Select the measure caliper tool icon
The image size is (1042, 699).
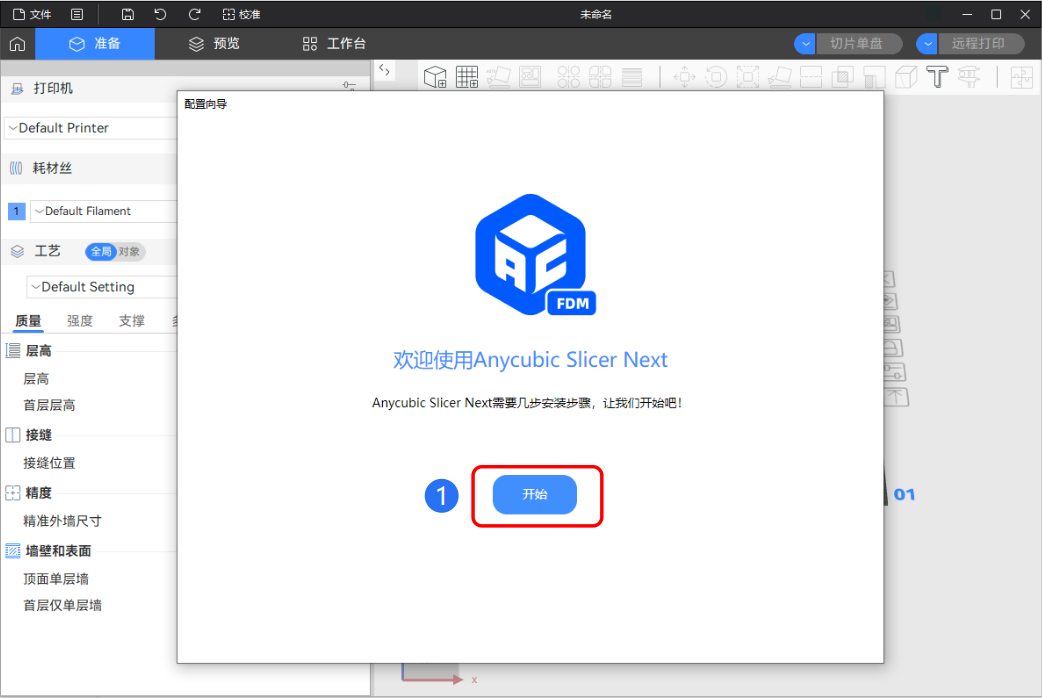click(969, 77)
